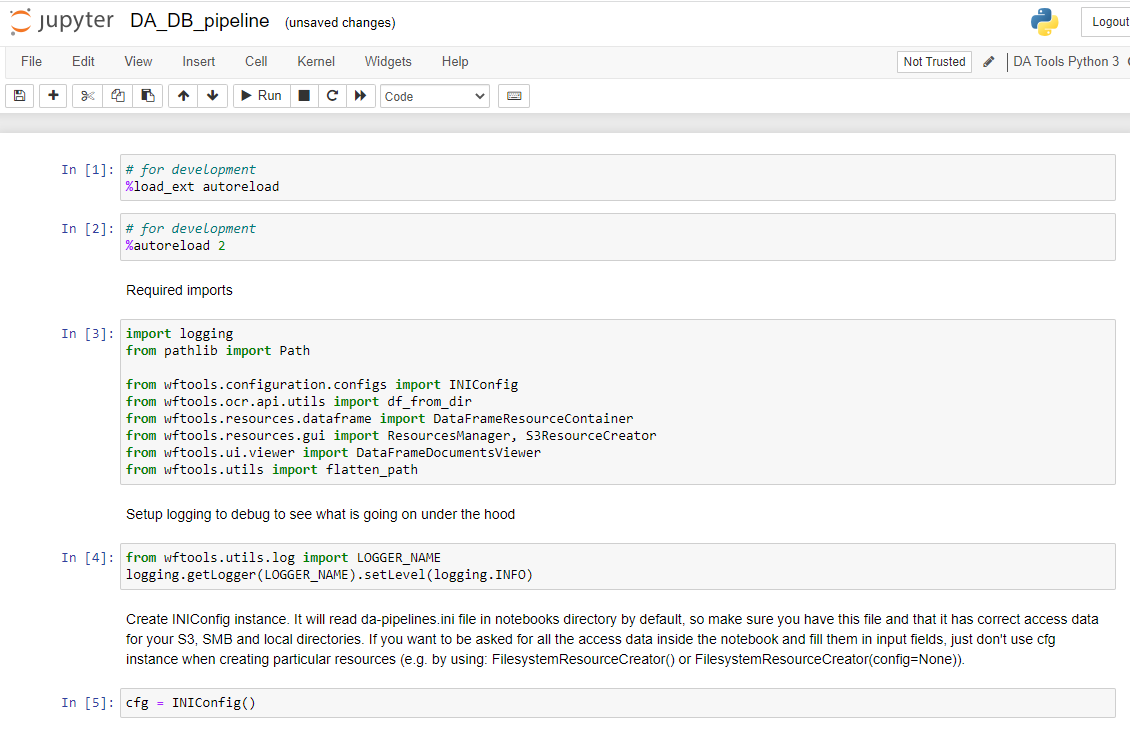
Task: Click the In [1]: prompt
Action: [87, 170]
